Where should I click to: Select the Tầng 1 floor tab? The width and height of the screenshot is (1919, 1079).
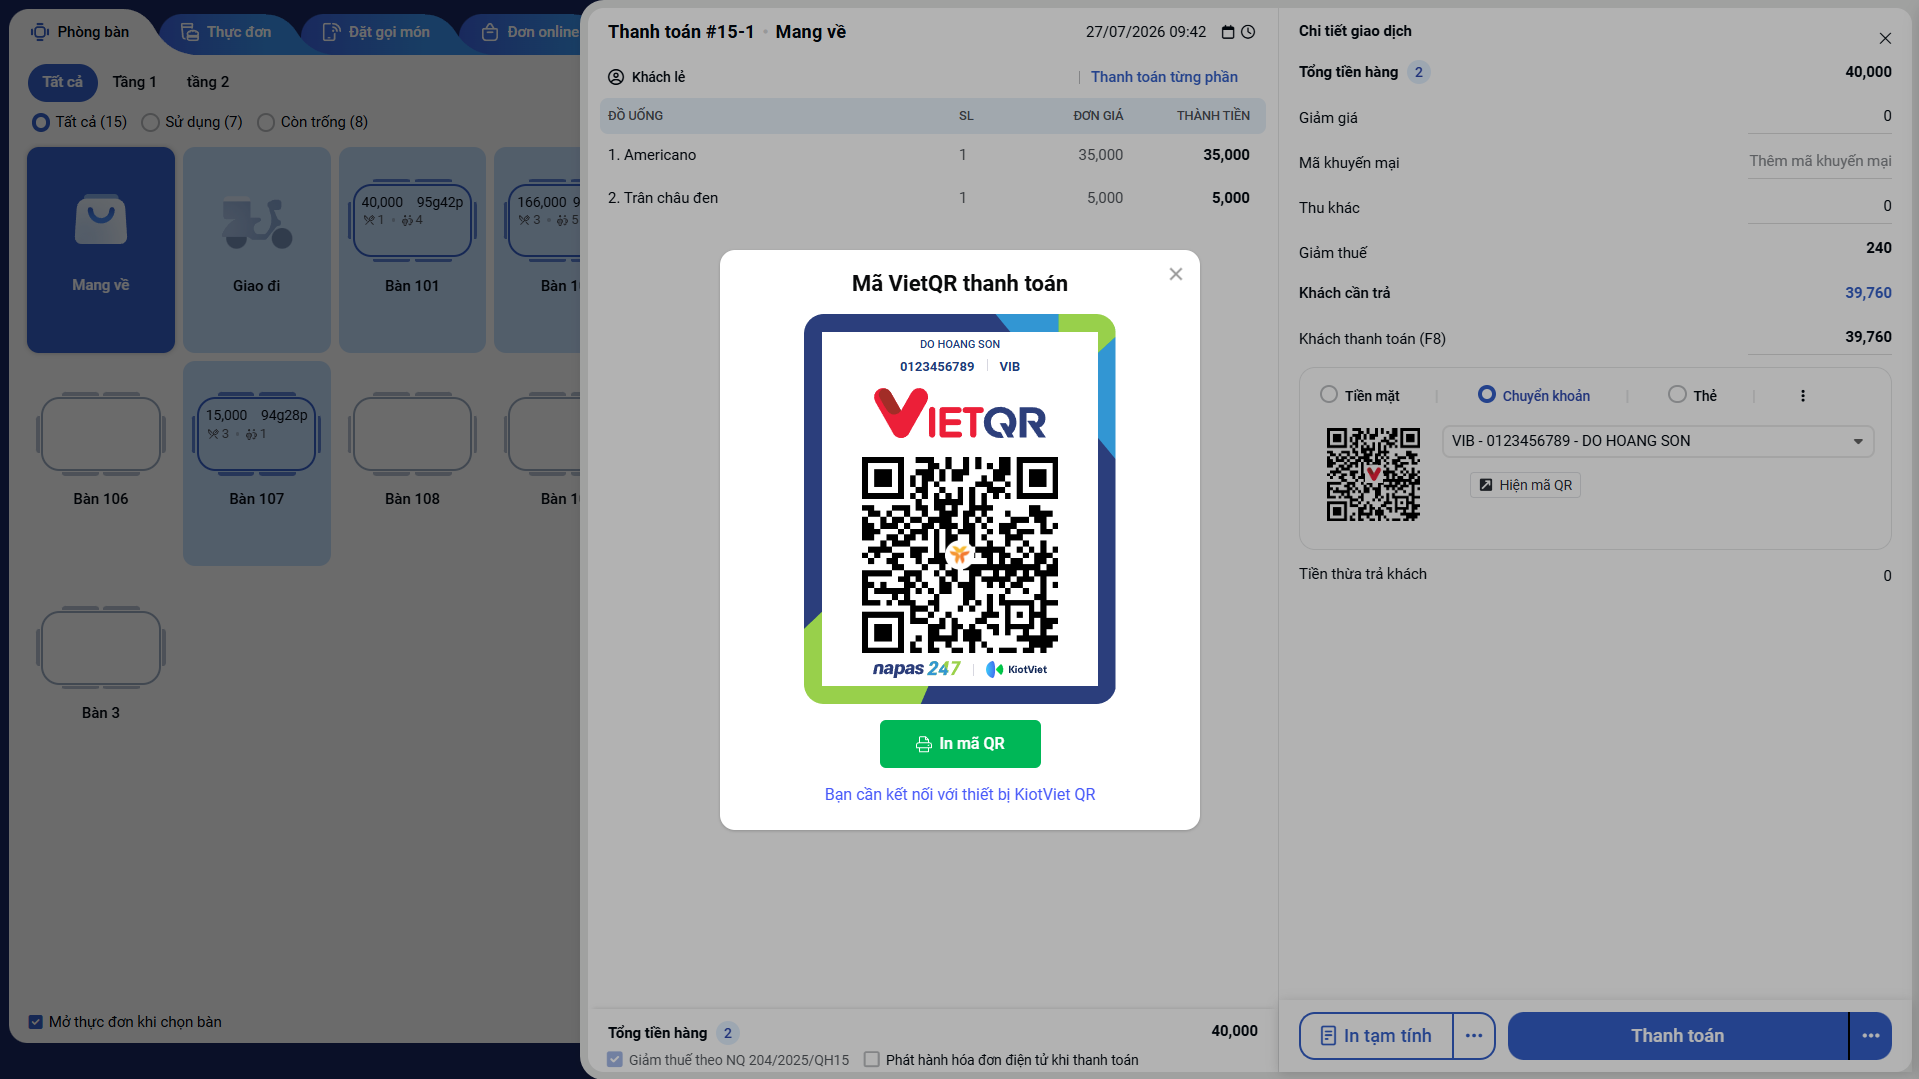coord(135,82)
